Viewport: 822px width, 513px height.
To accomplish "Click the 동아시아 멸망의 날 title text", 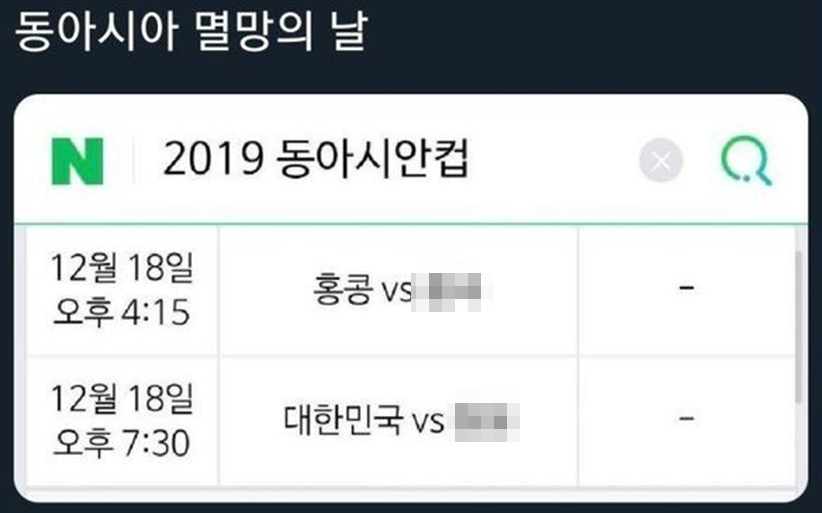I will (x=192, y=32).
